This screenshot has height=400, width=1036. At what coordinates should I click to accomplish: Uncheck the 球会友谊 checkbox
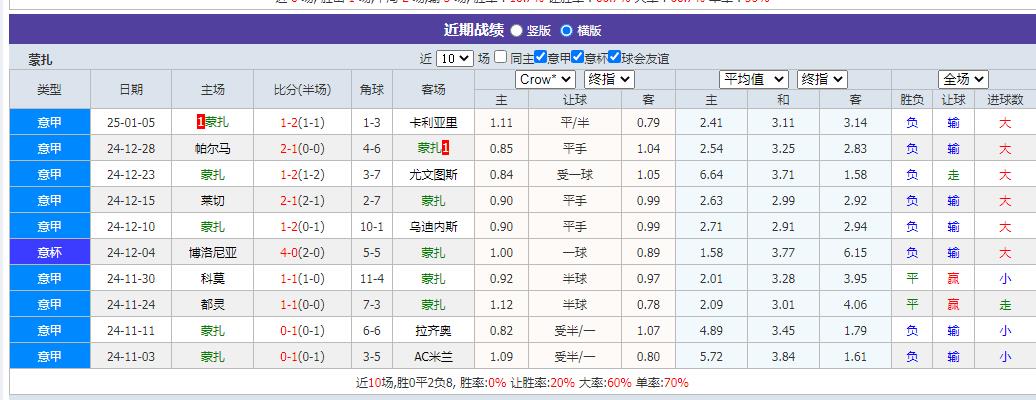[x=614, y=58]
